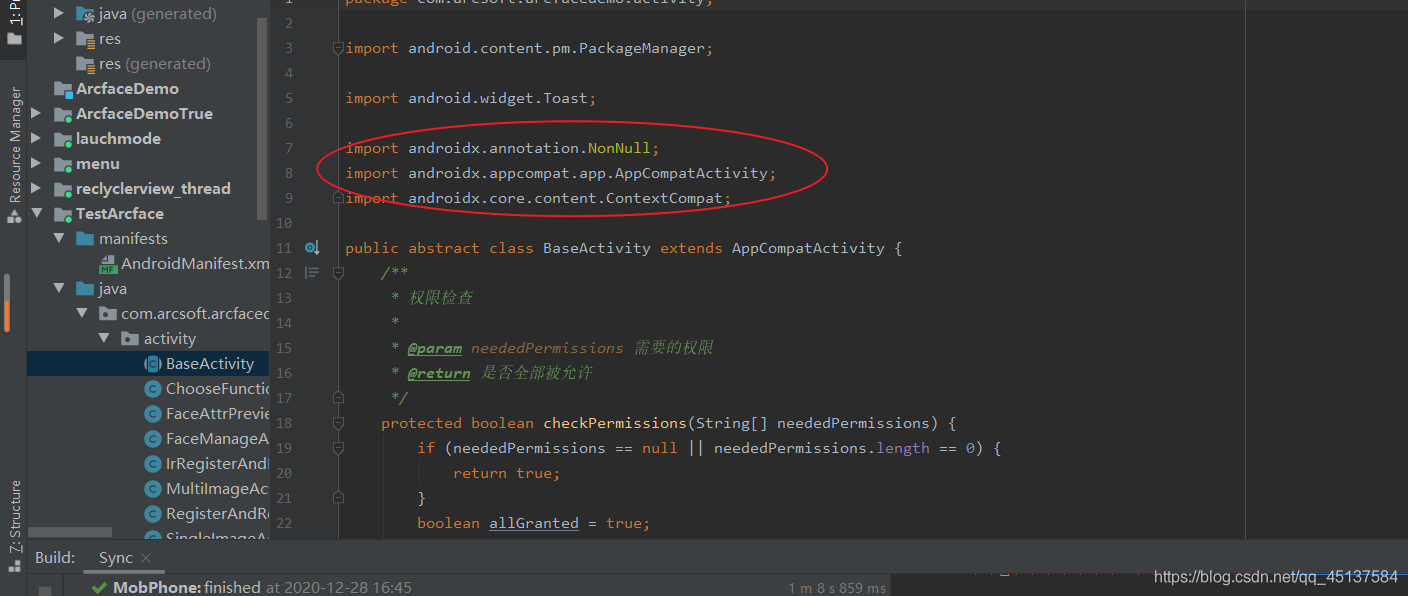Open the Z: Structure side panel

click(14, 526)
